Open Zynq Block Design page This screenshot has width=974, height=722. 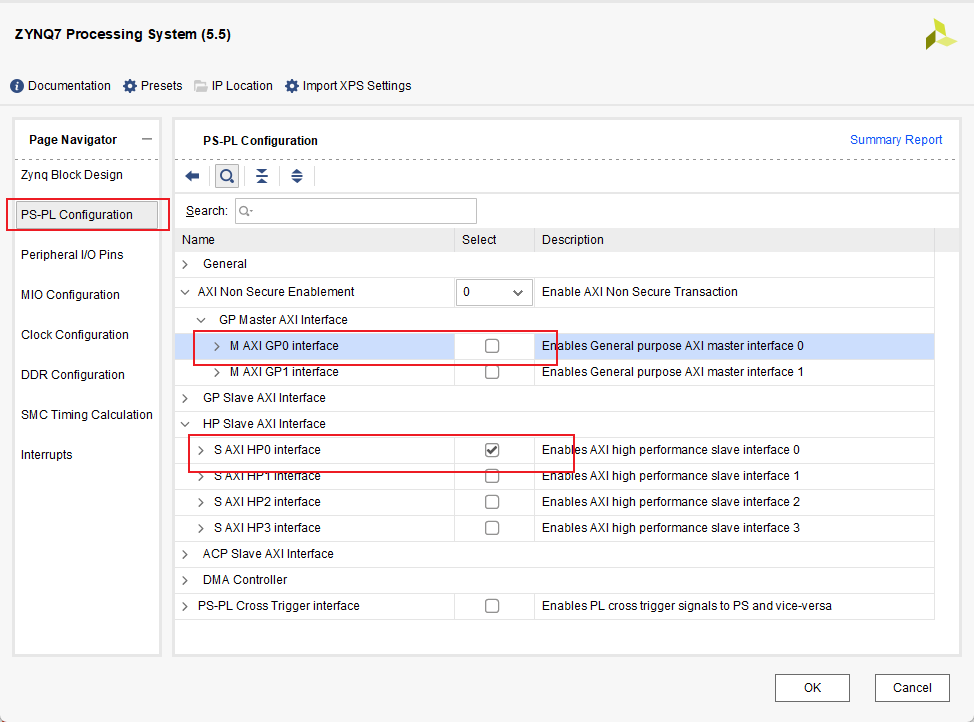(72, 175)
